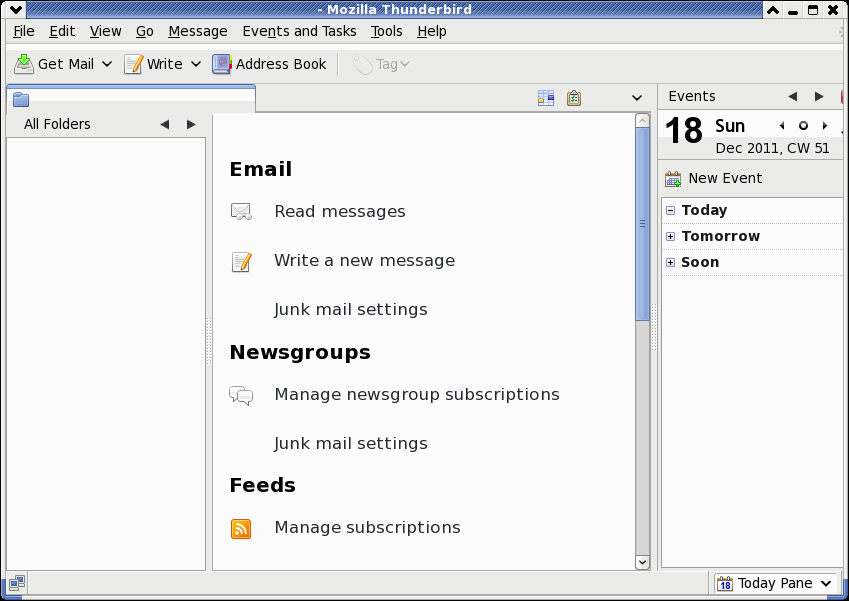Click scrollbar down arrow in content pane
The width and height of the screenshot is (849, 601).
pos(642,563)
